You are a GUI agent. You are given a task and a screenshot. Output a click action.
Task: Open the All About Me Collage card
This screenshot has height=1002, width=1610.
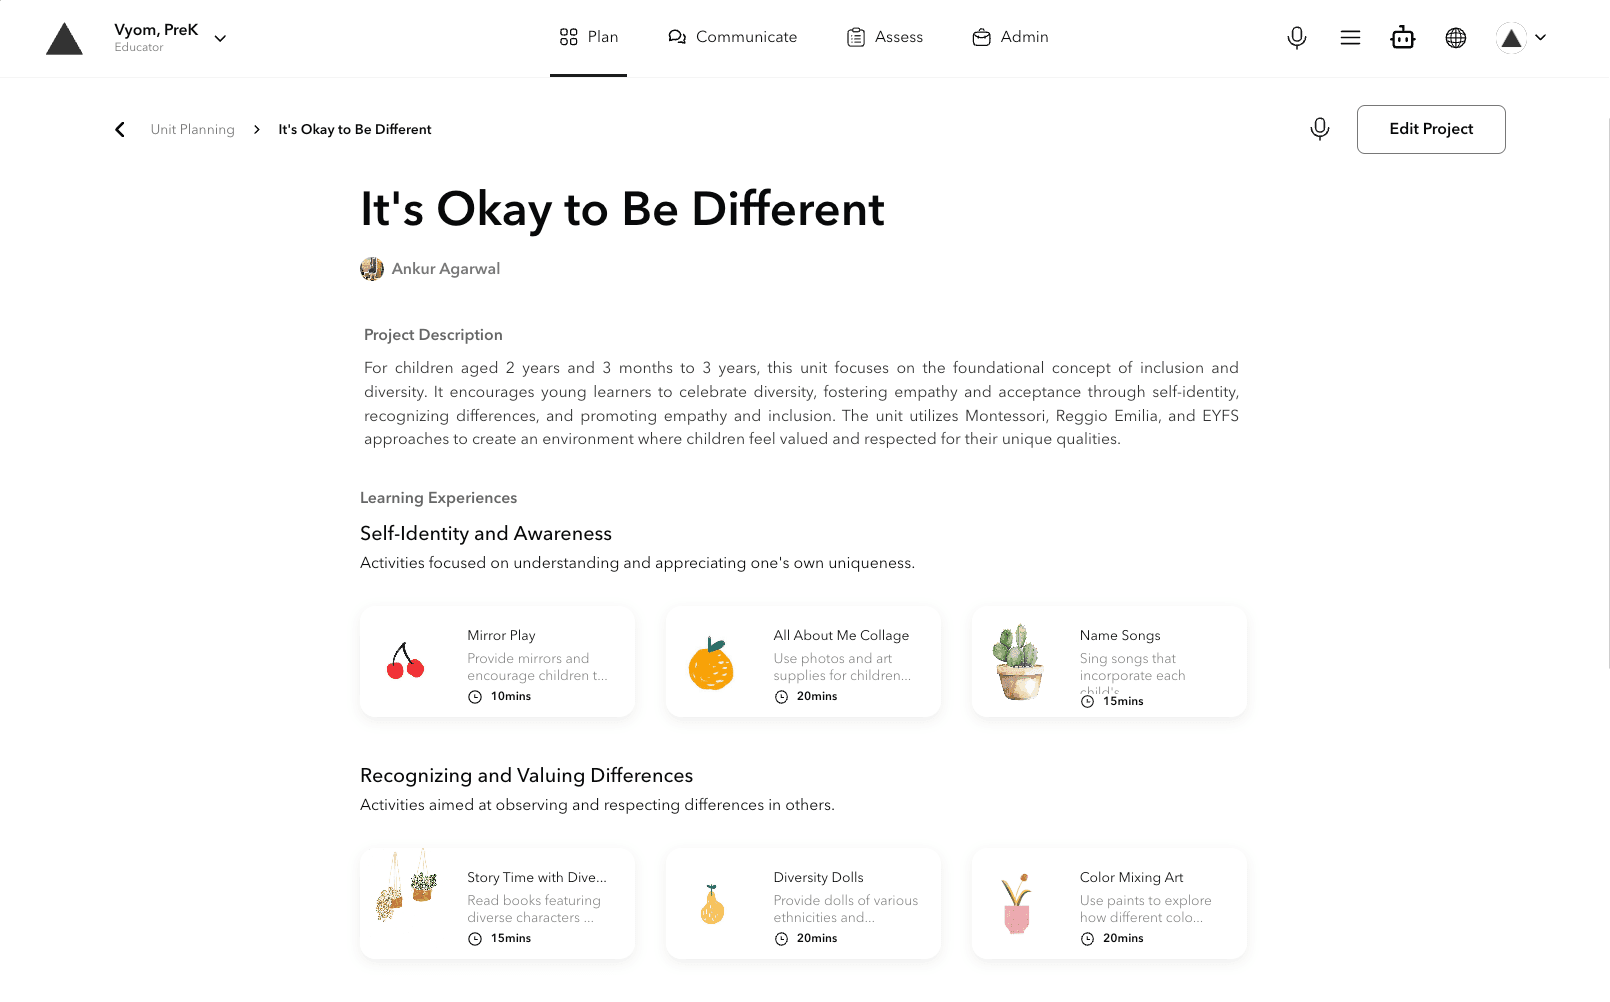tap(803, 661)
